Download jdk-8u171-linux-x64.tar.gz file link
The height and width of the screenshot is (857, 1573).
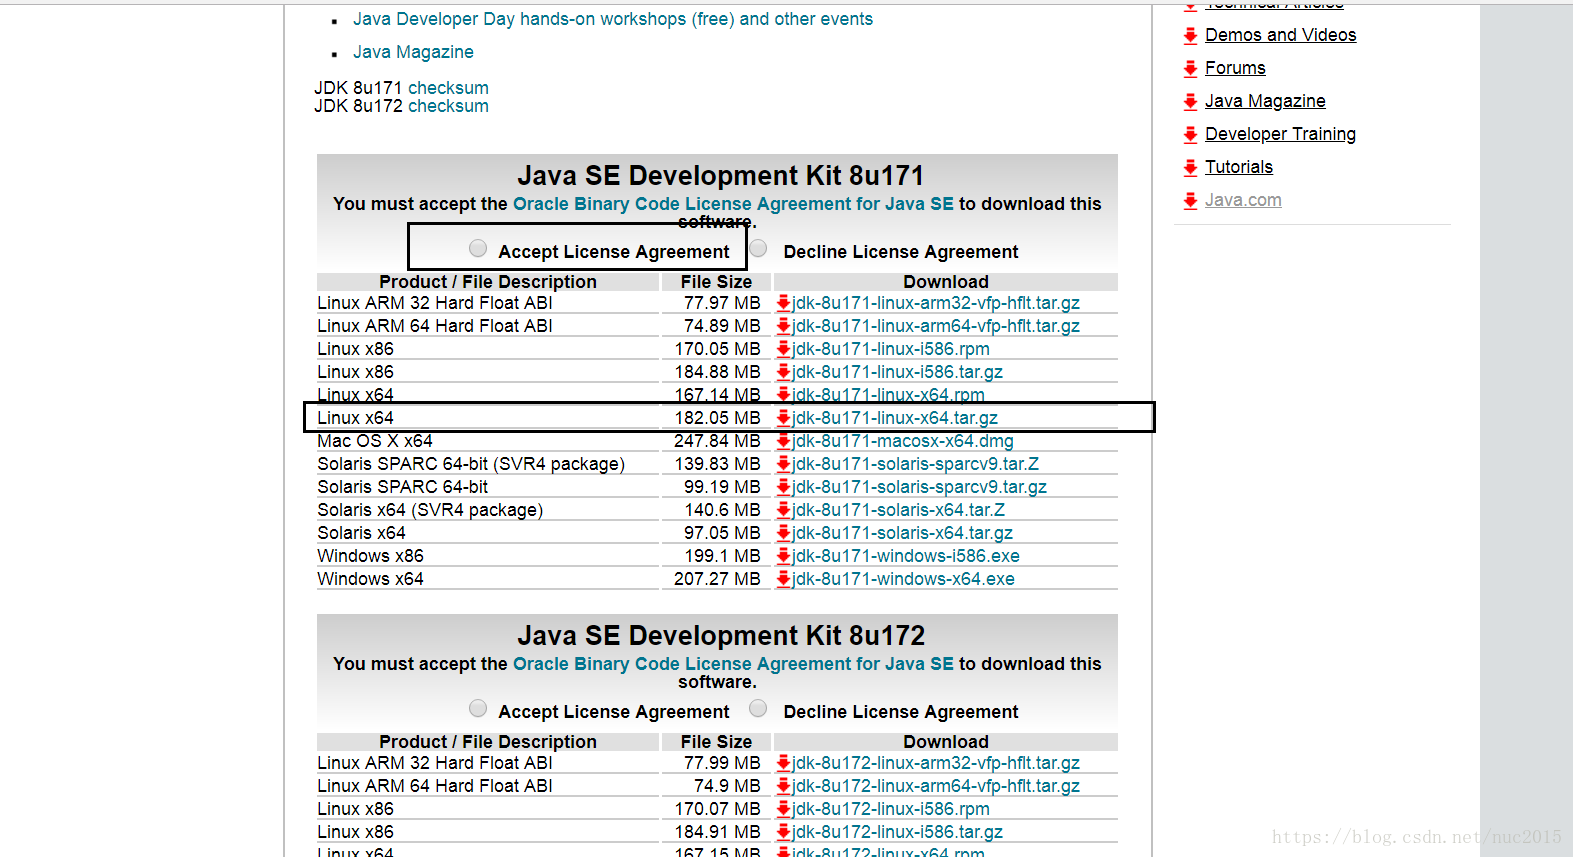(895, 418)
